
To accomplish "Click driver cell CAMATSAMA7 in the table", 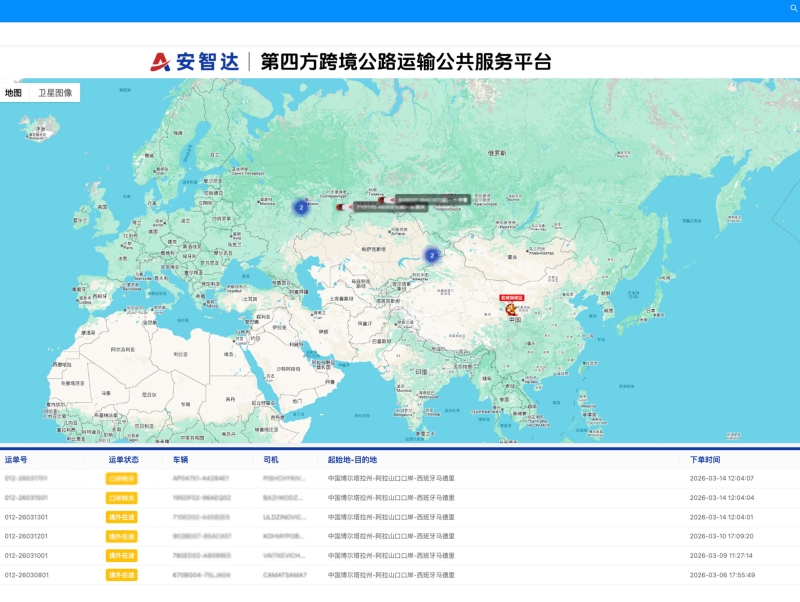I will [x=285, y=575].
